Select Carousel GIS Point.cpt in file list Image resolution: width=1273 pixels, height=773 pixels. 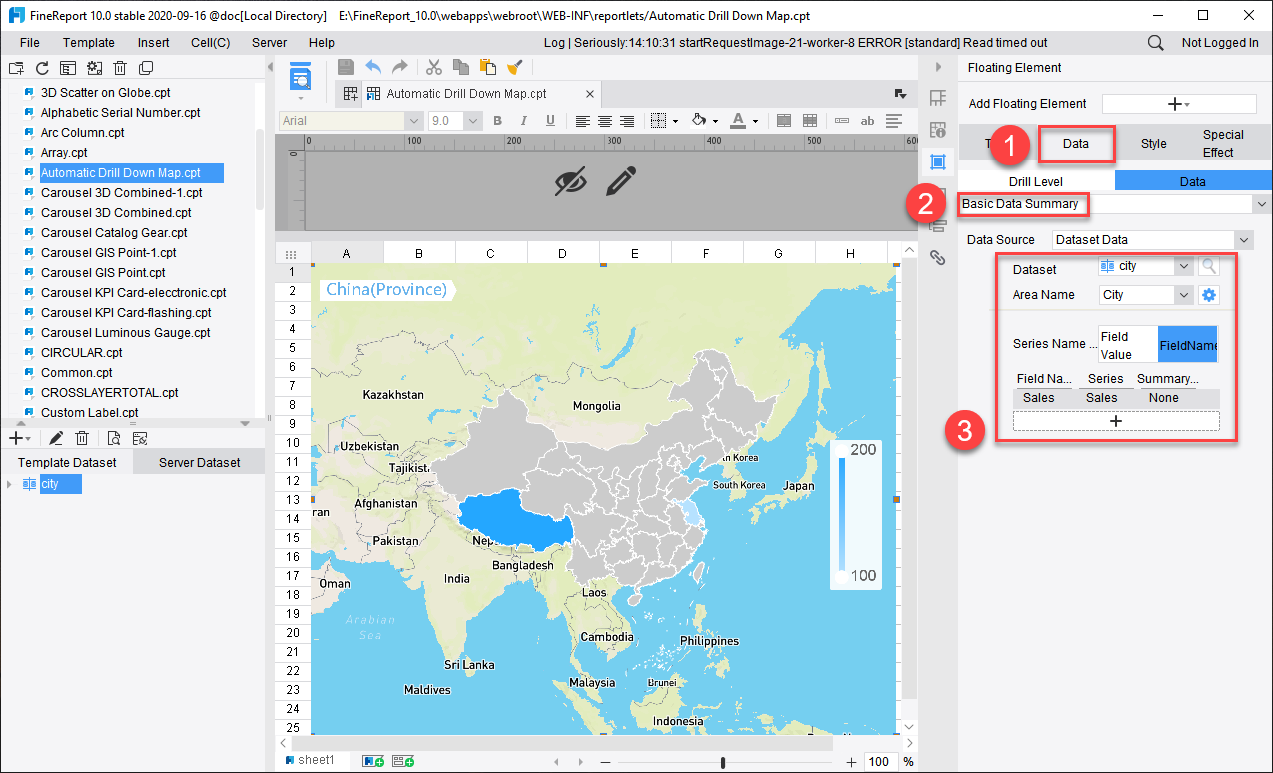[103, 273]
